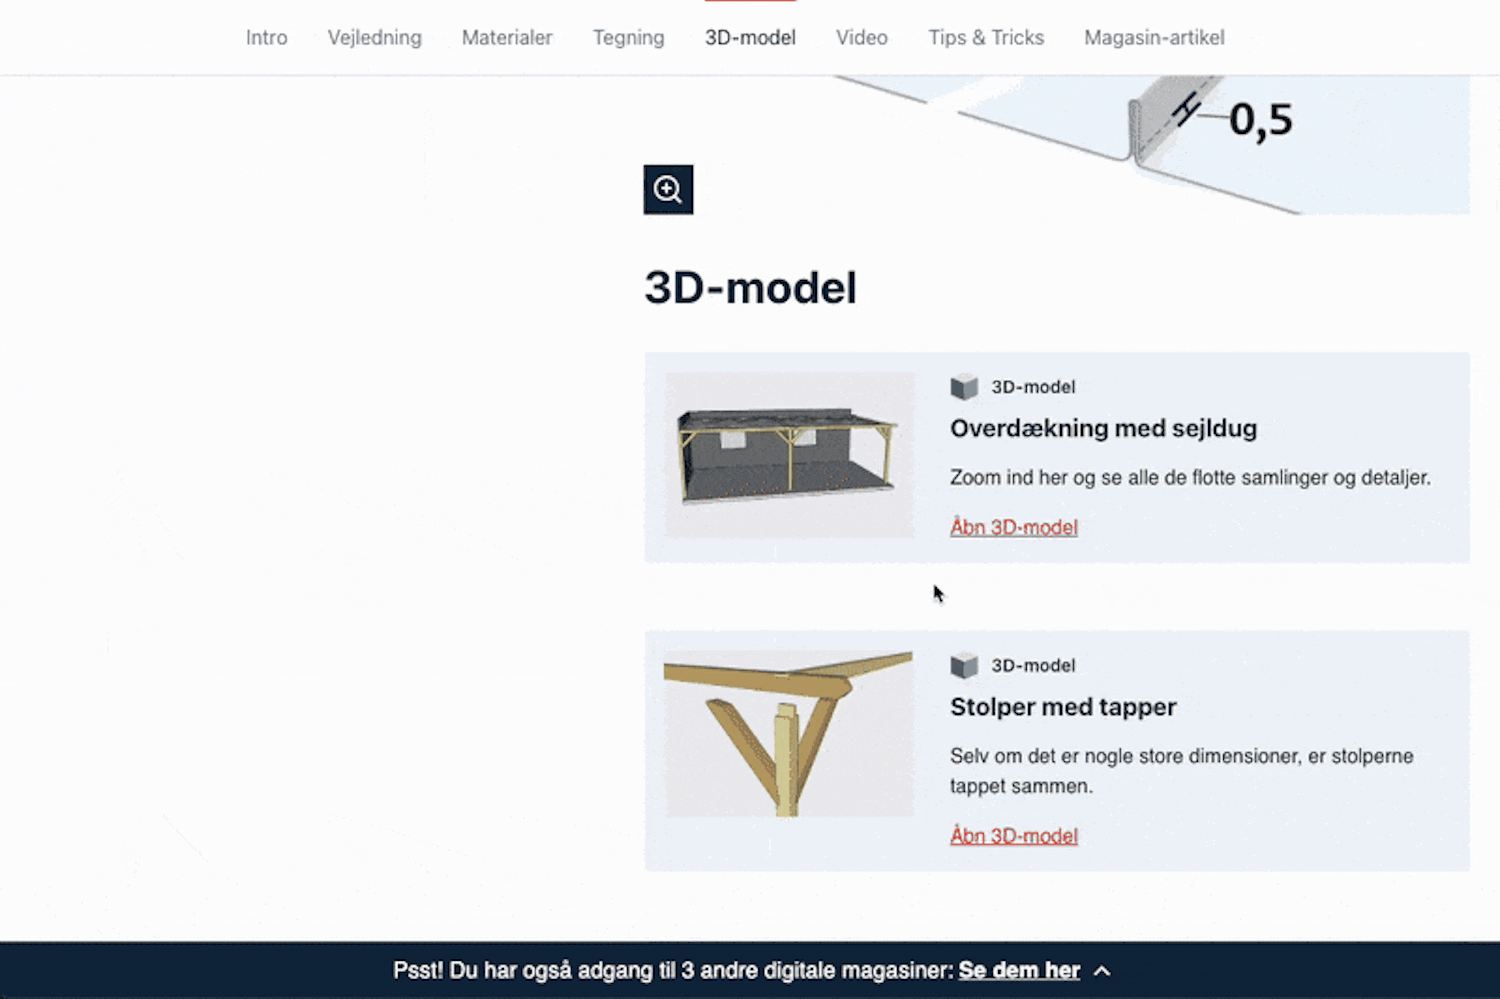Open the canopy structure 3D thumbnail

coord(790,456)
